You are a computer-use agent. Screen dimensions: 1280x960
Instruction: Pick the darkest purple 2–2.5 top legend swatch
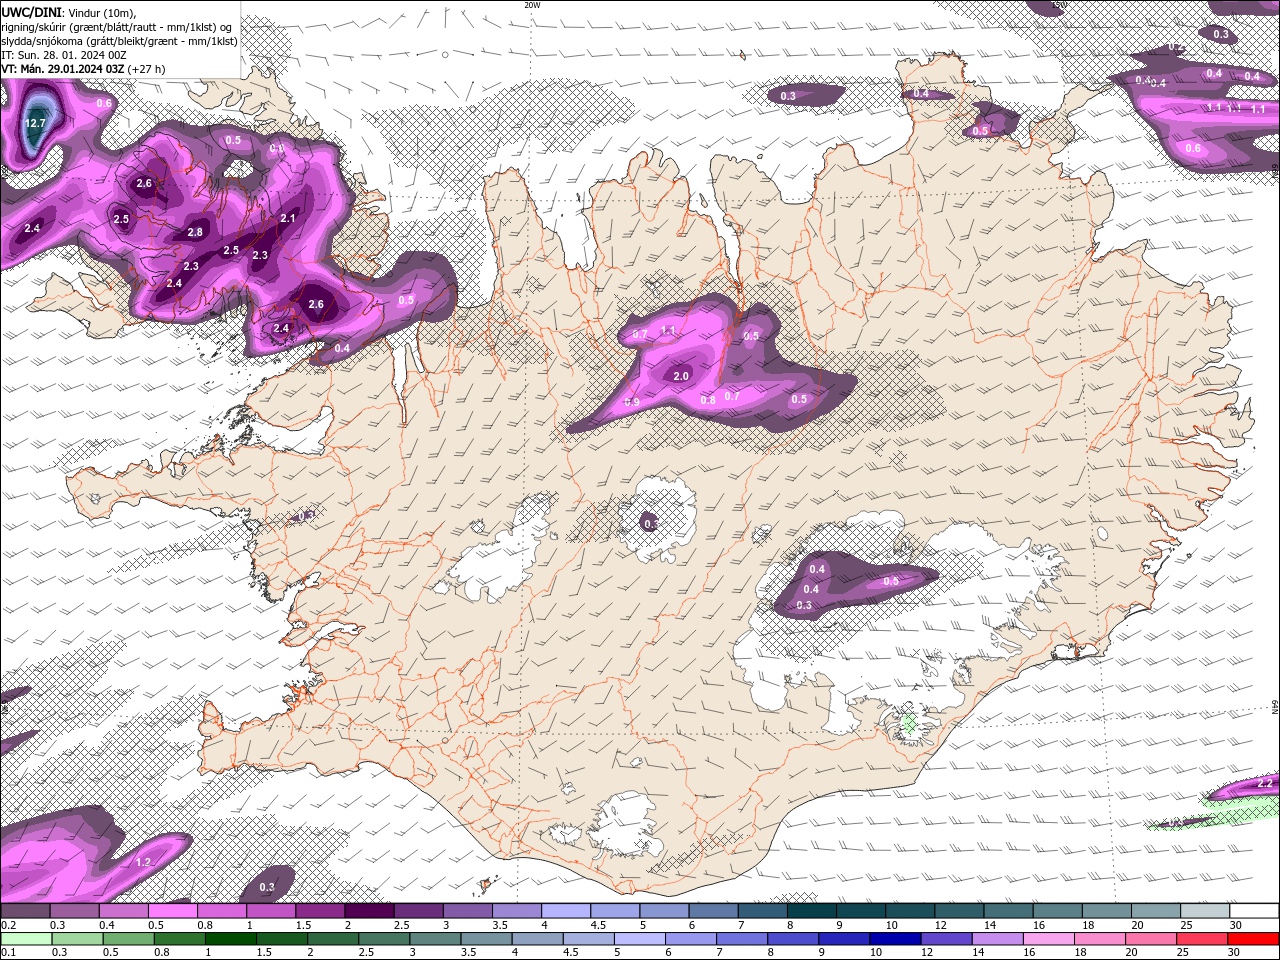pyautogui.click(x=369, y=912)
